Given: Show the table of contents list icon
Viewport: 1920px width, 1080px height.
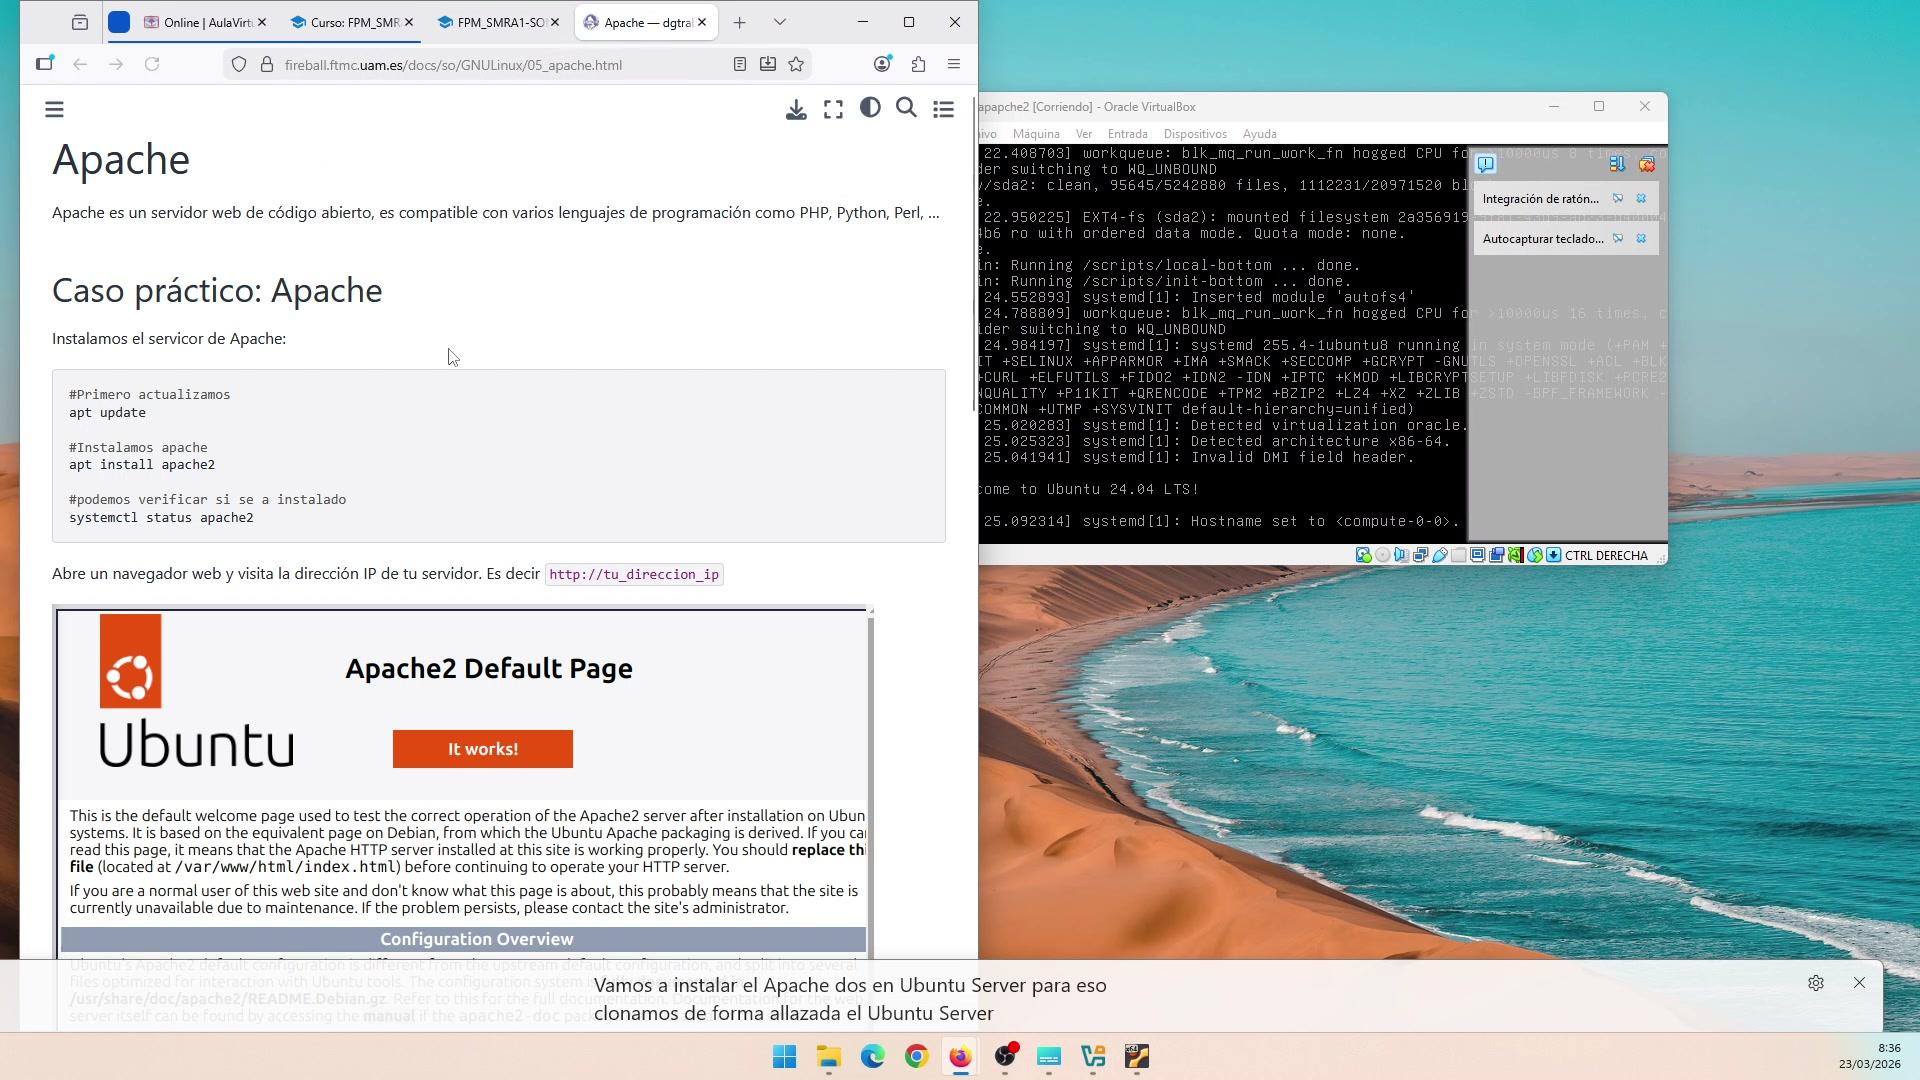Looking at the screenshot, I should pos(943,110).
